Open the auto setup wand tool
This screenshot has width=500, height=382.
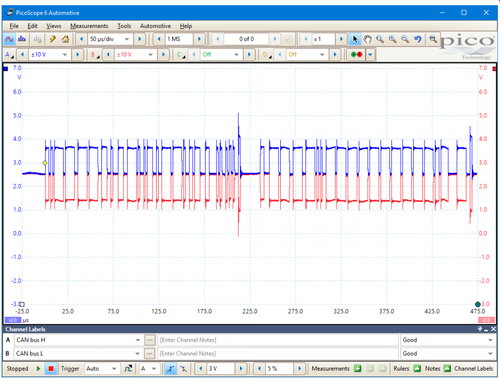53,39
